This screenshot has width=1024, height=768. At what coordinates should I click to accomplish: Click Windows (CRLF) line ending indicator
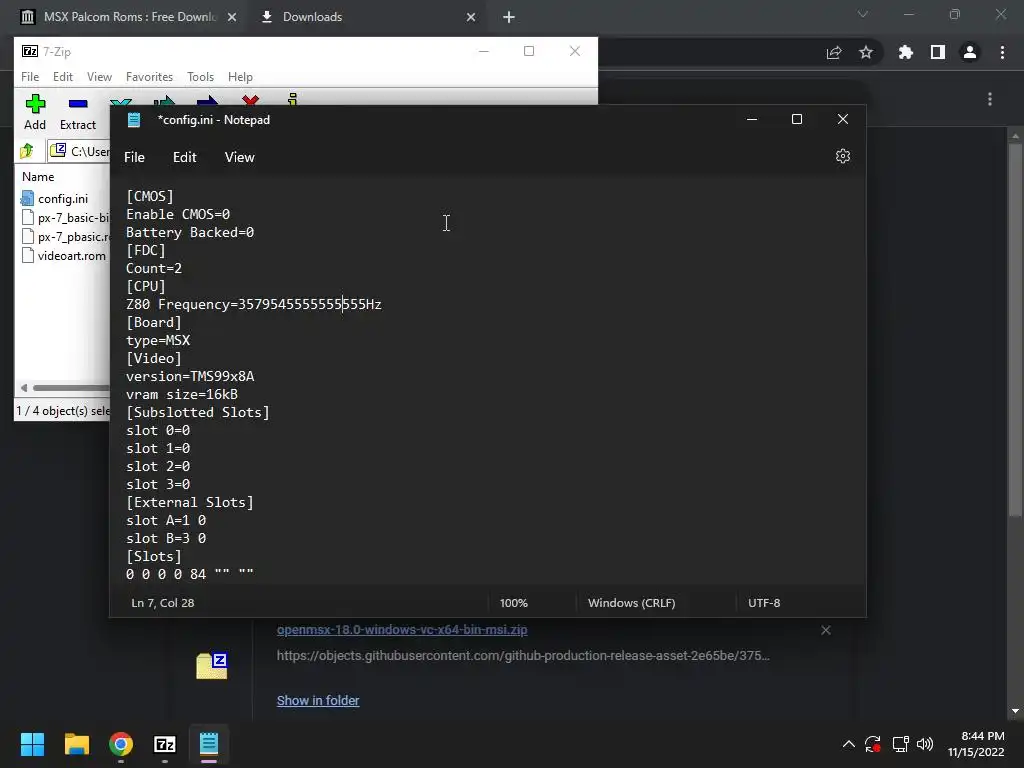632,603
